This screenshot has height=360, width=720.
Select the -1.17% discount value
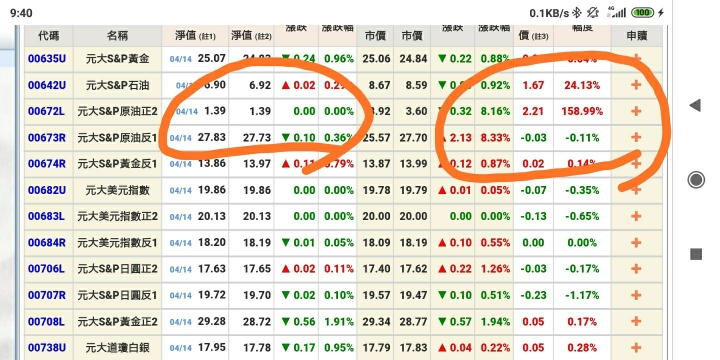(582, 295)
